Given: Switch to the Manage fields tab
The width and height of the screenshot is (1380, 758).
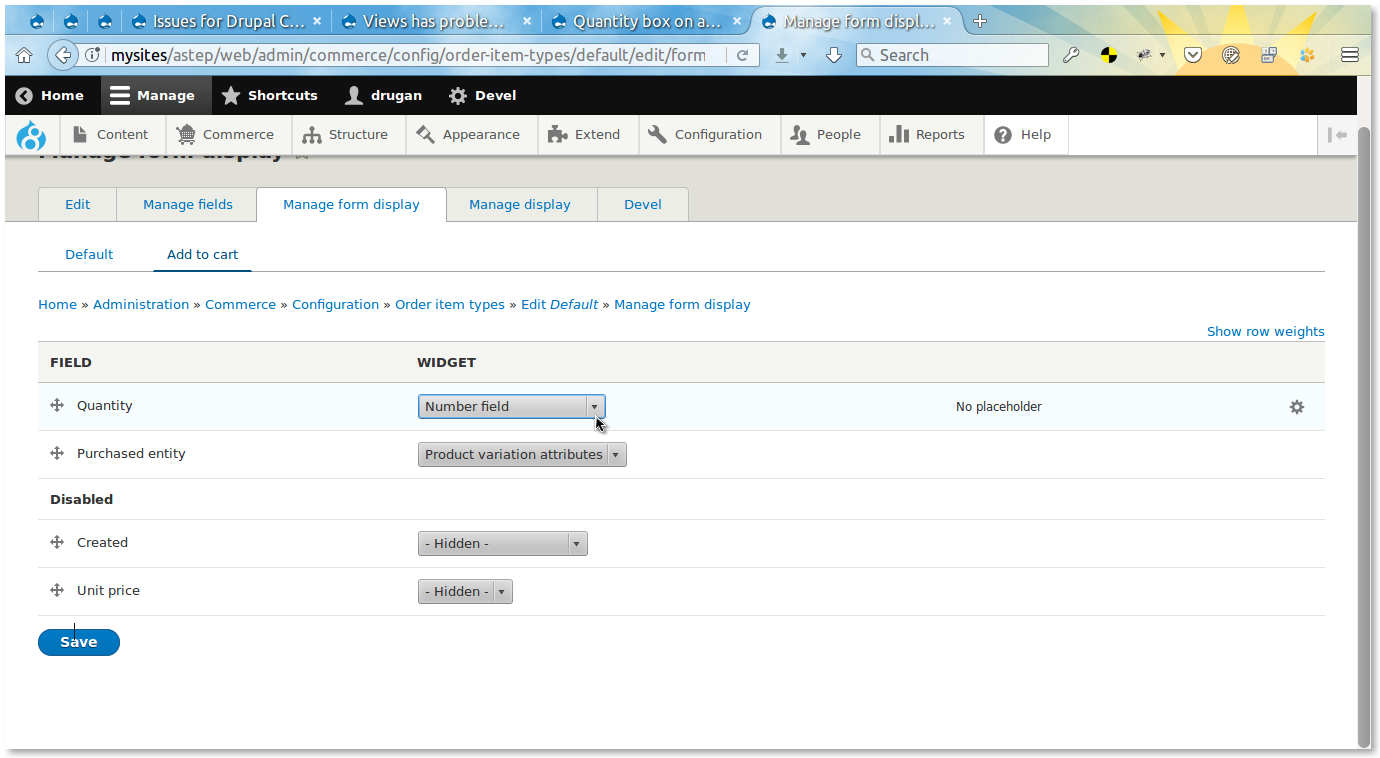Looking at the screenshot, I should tap(186, 204).
